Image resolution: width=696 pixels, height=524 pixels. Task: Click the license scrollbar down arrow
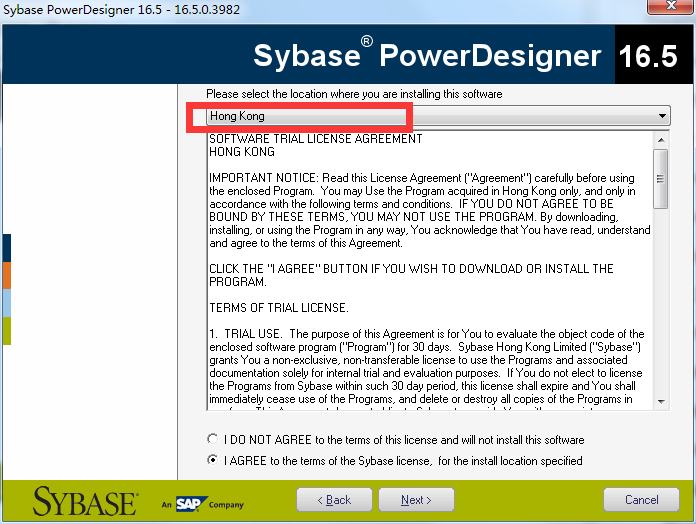[x=661, y=402]
